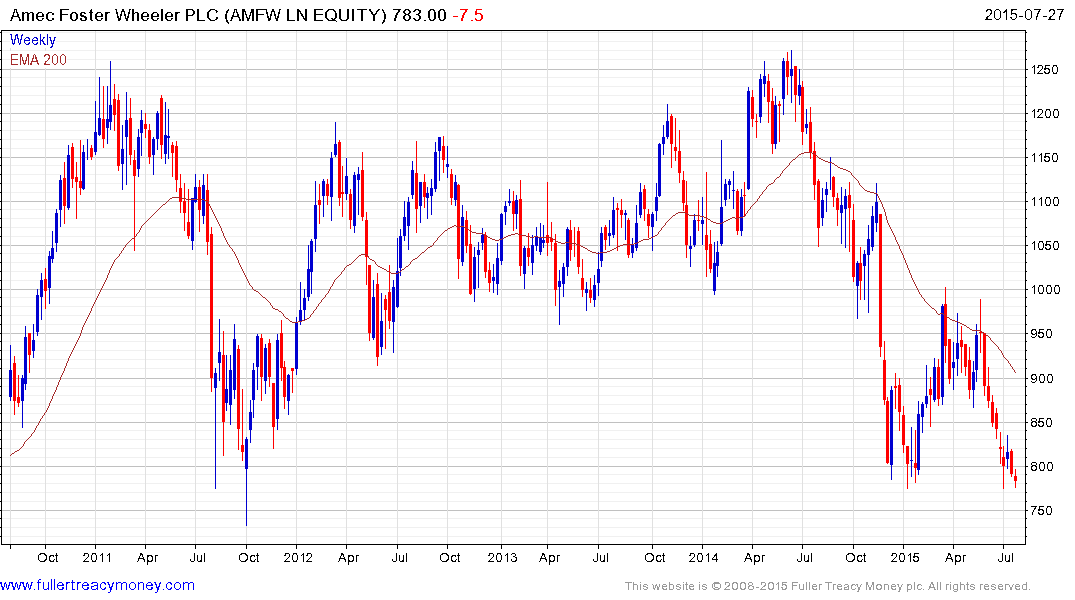This screenshot has width=1075, height=600.
Task: Click the '2015' year label on time axis
Action: (905, 557)
